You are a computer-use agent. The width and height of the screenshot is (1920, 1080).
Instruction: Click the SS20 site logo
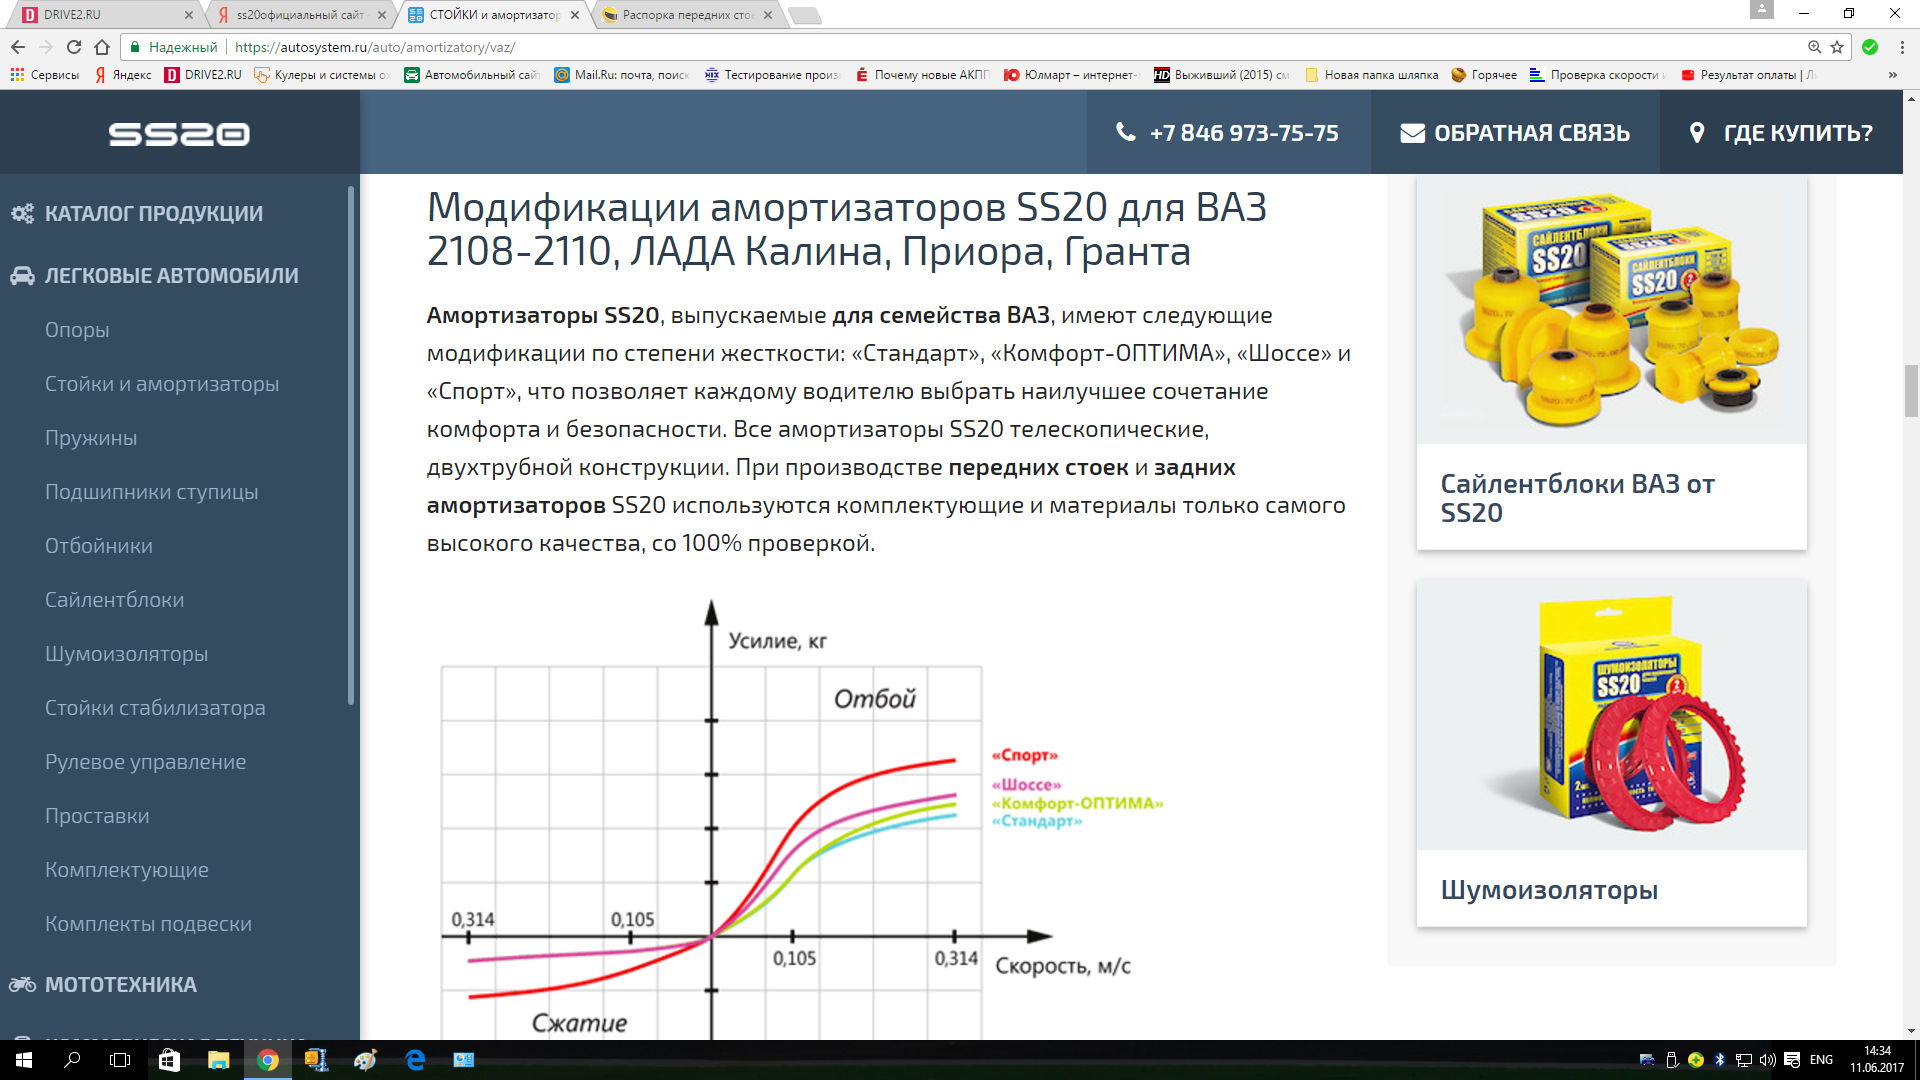[179, 134]
